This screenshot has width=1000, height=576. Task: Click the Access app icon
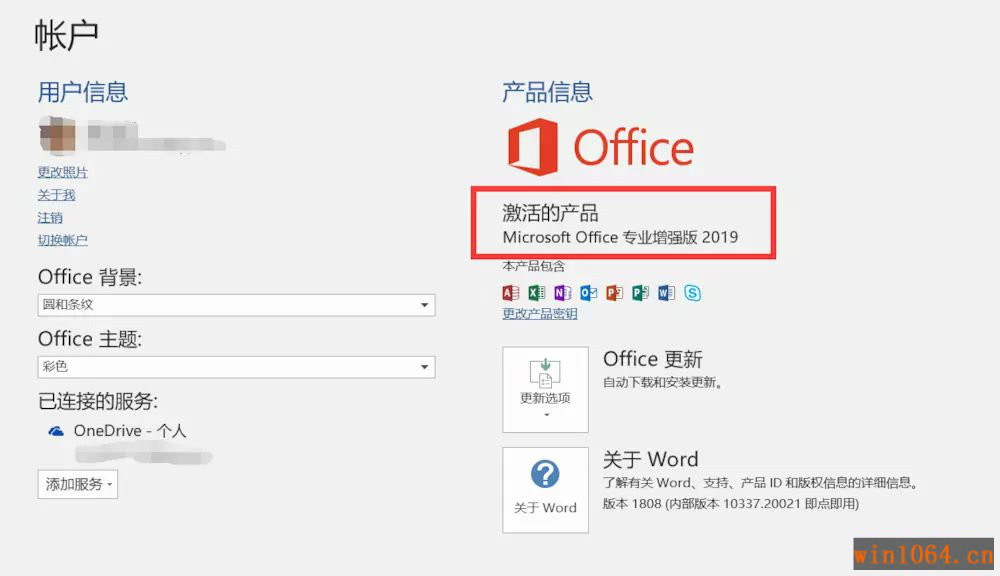pos(511,293)
